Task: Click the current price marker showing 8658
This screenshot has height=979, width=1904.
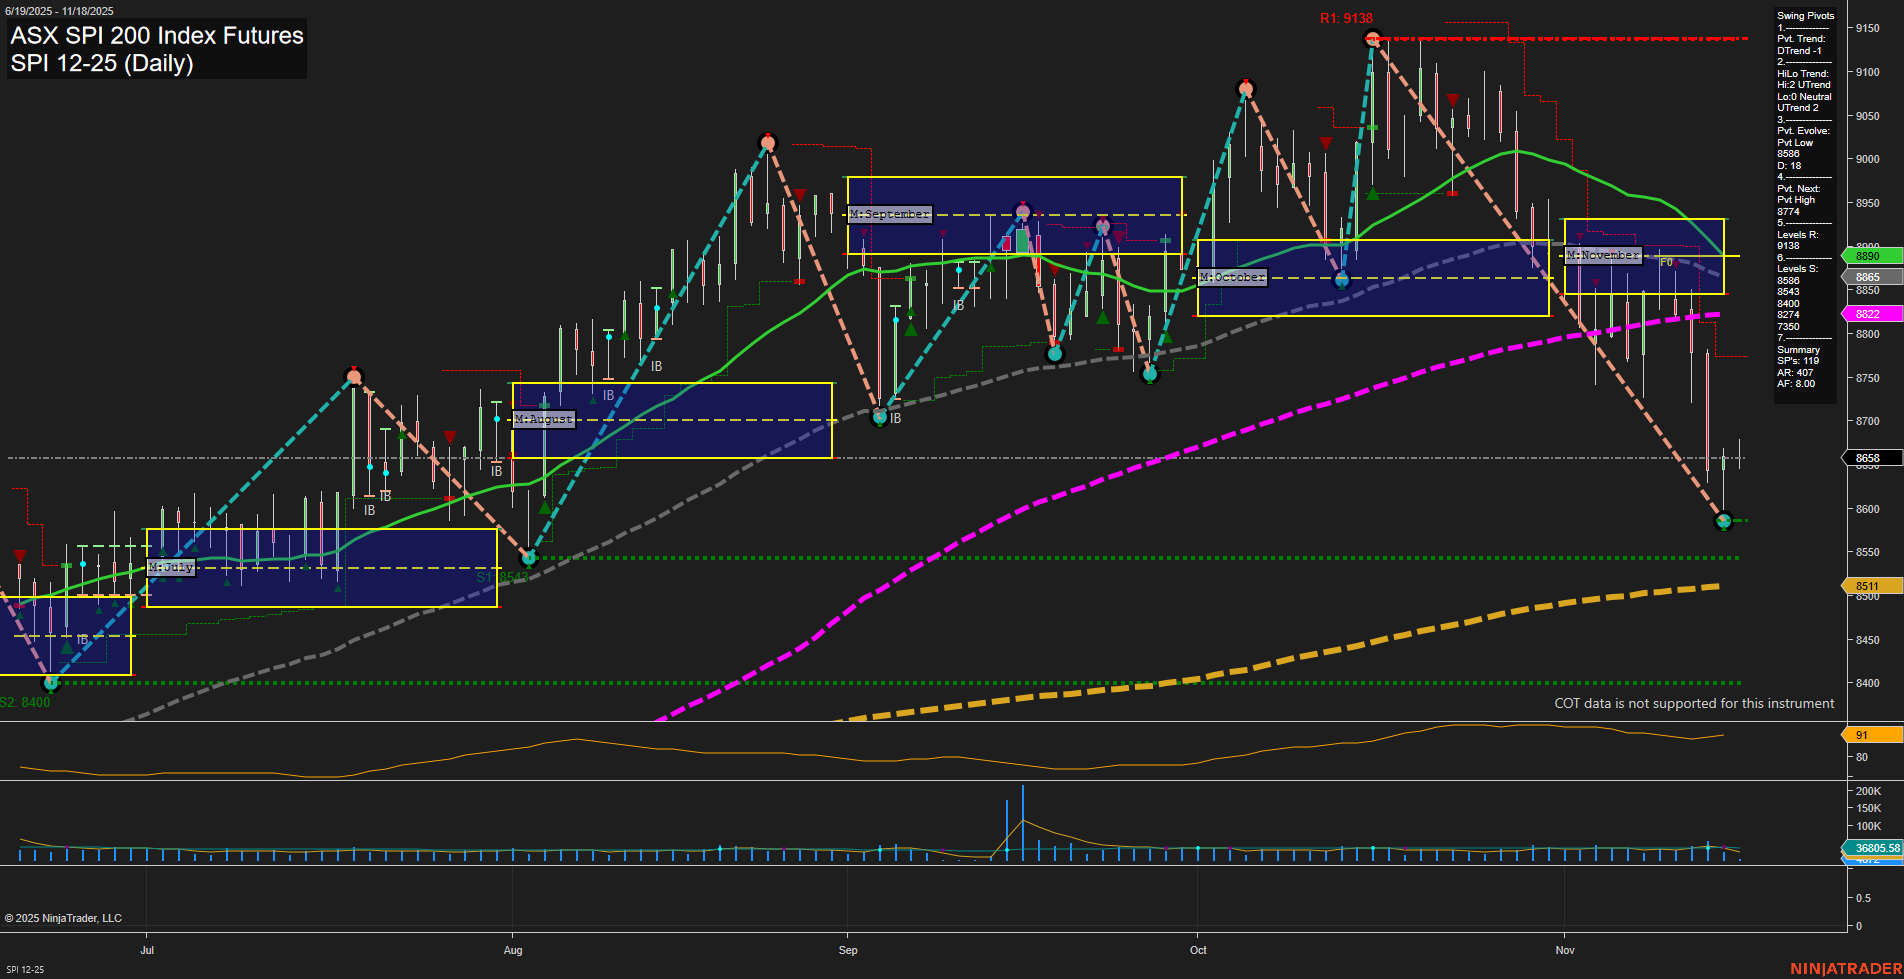Action: 1869,457
